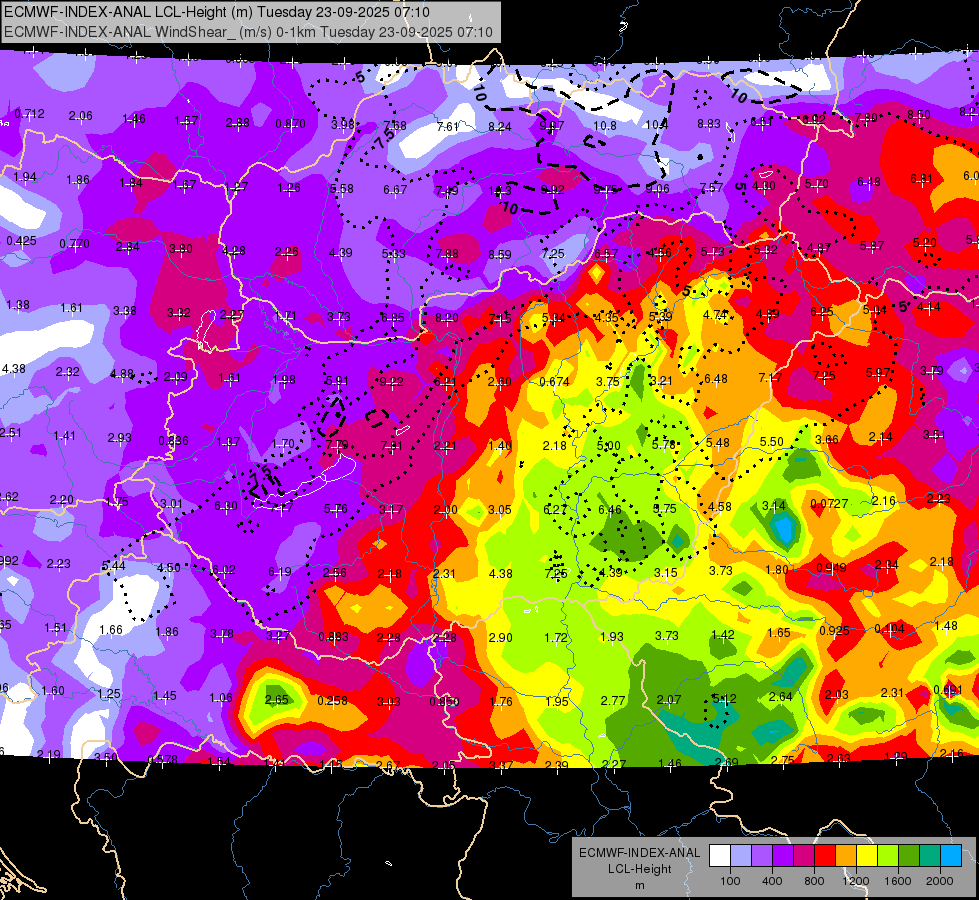The height and width of the screenshot is (900, 979).
Task: Click the number 1.66 on the map
Action: 111,630
